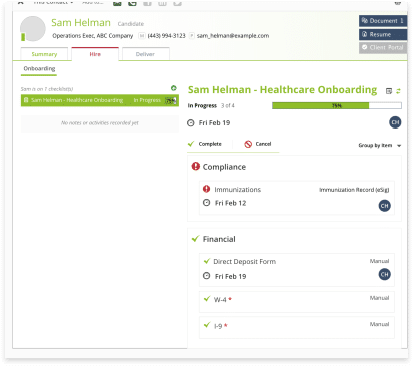Click the green check icon beside Financial

[195, 239]
